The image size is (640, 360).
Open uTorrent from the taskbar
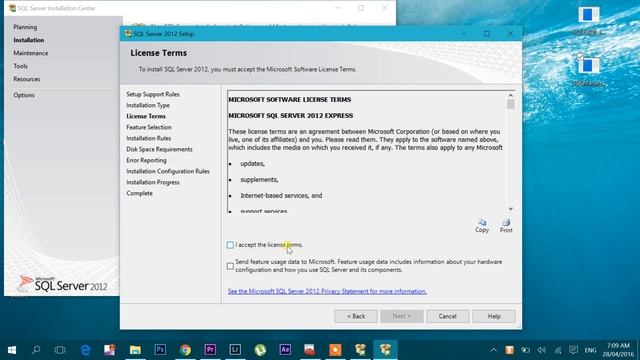click(x=260, y=350)
